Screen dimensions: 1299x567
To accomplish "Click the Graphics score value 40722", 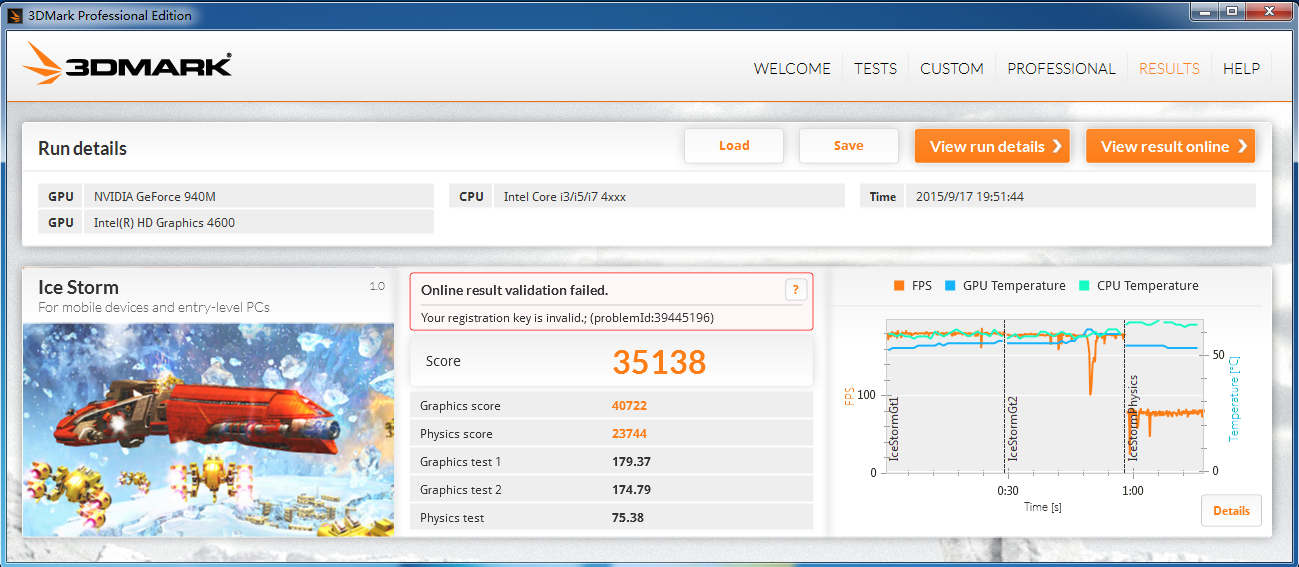I will point(629,406).
